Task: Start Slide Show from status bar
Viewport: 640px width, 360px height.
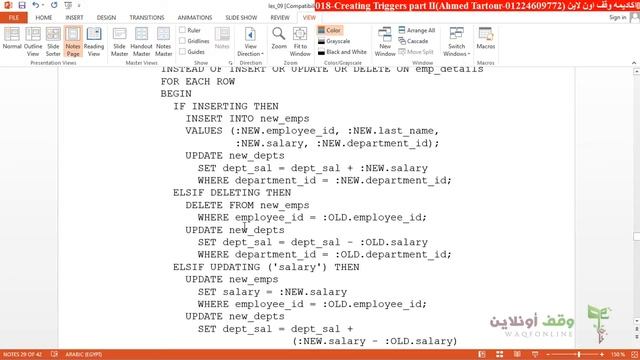Action: point(535,354)
